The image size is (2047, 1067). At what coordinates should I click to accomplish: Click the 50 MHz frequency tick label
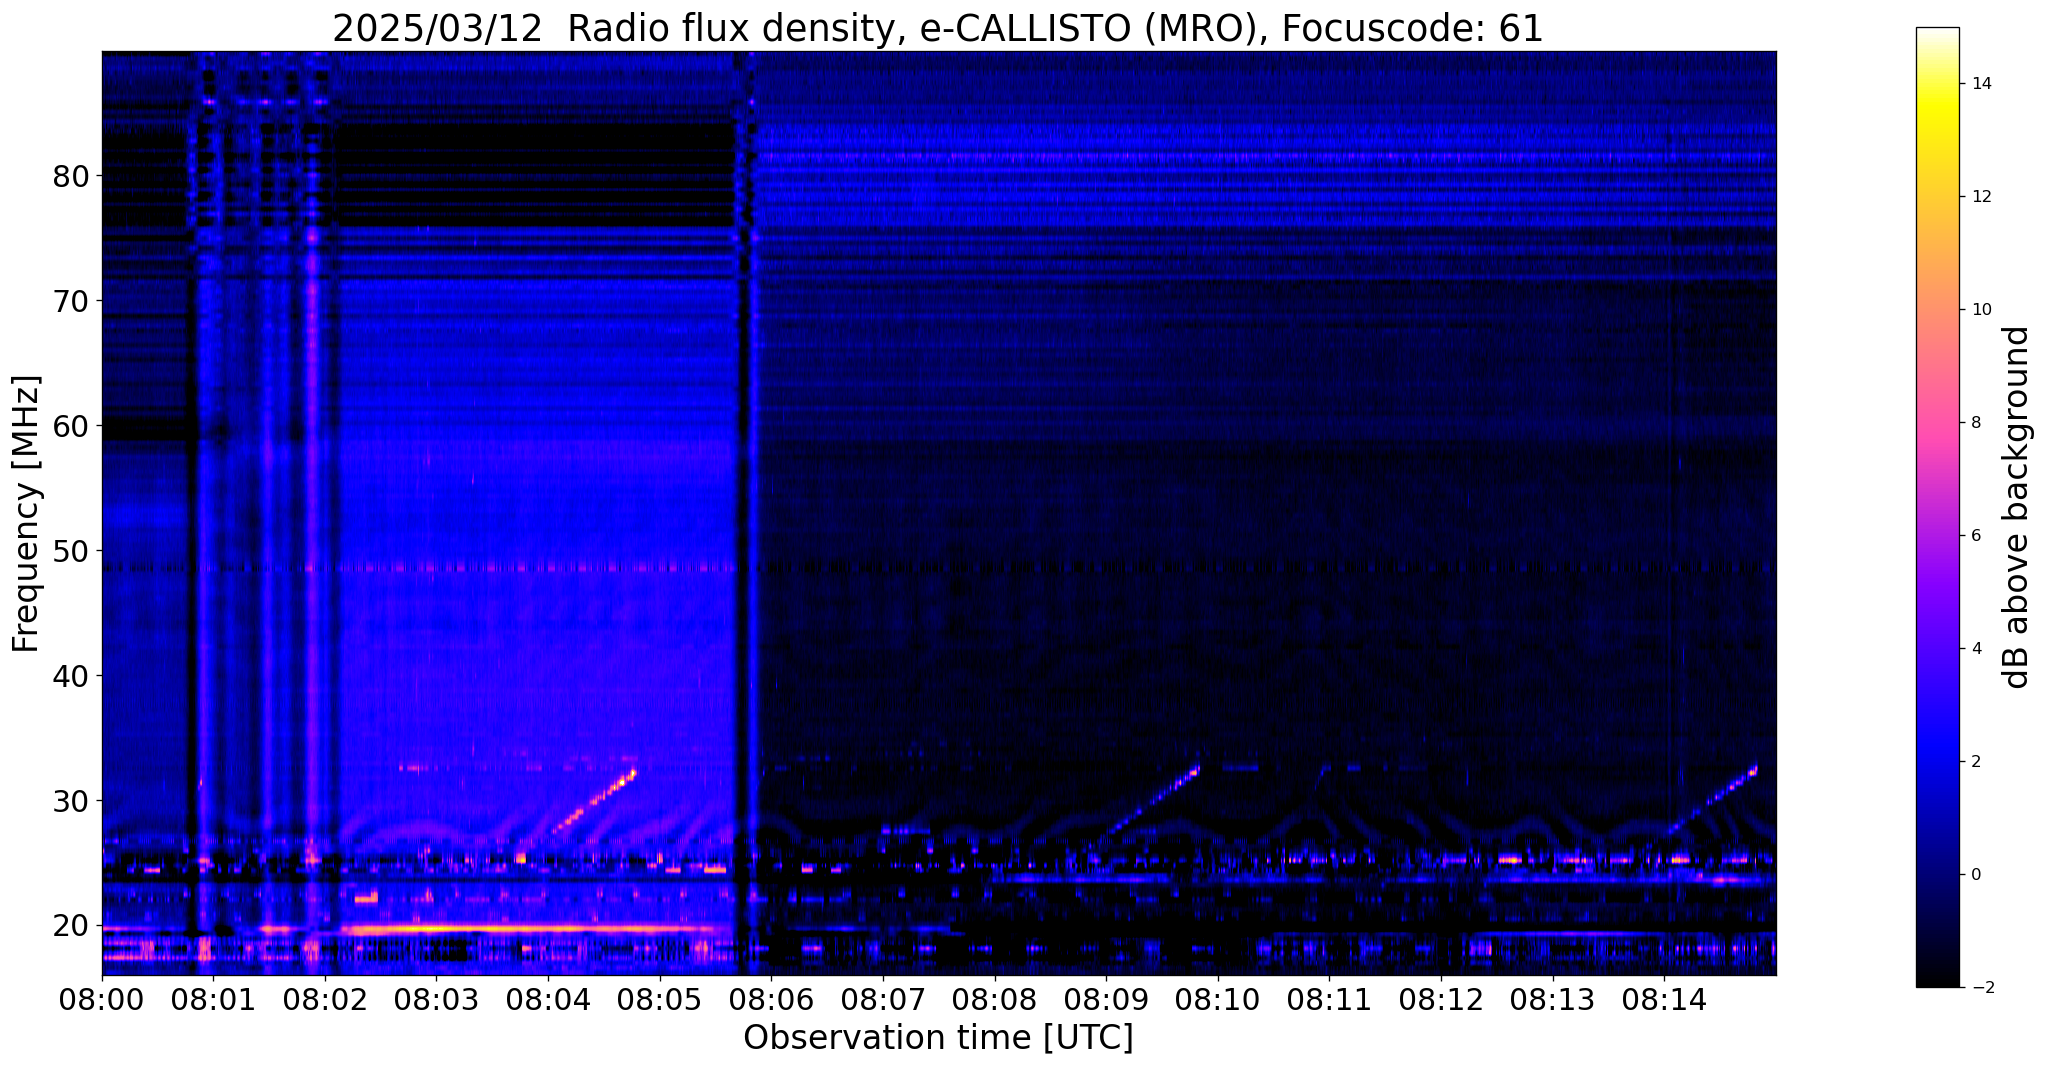click(70, 551)
